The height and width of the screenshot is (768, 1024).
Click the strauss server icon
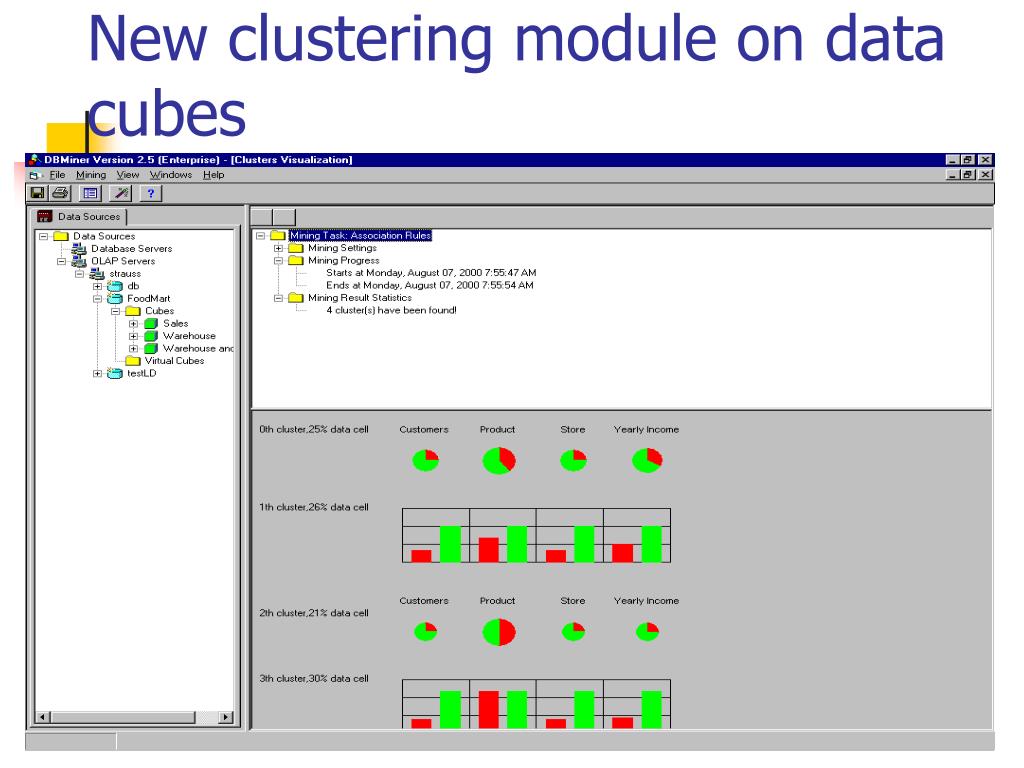97,274
